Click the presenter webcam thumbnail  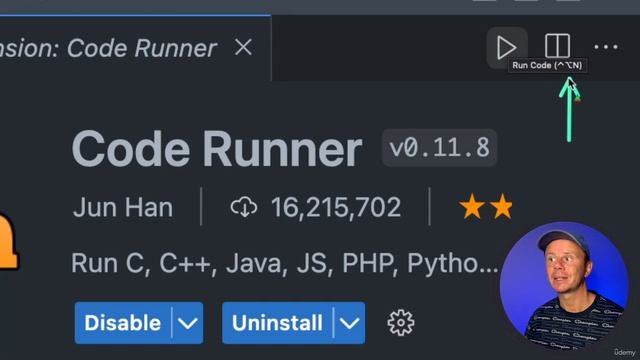point(564,285)
